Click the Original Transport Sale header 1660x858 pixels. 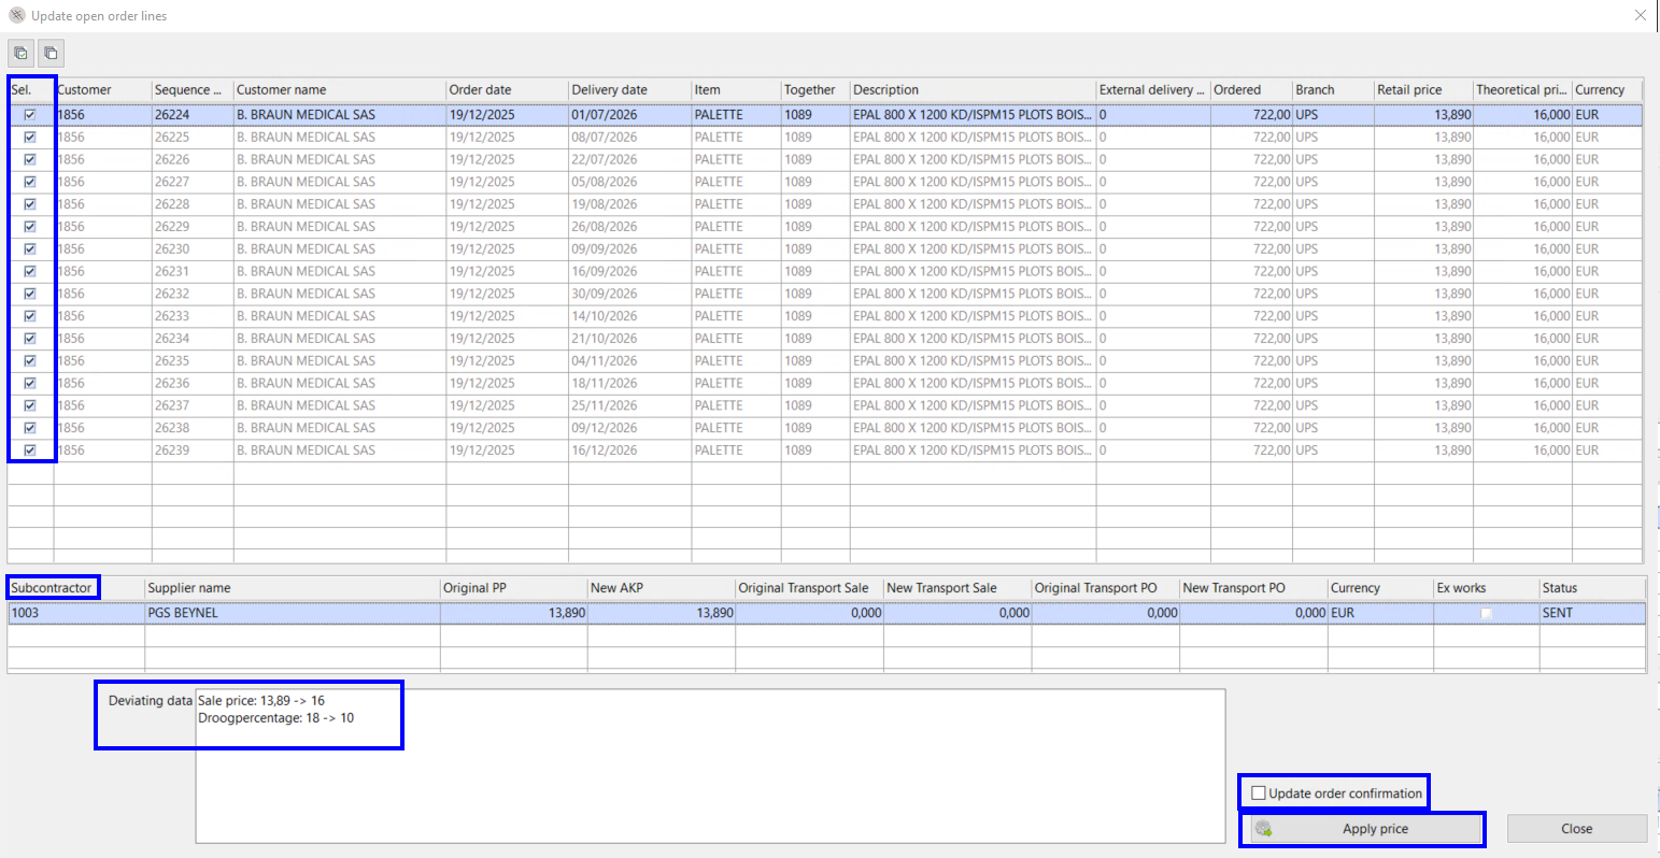coord(809,588)
